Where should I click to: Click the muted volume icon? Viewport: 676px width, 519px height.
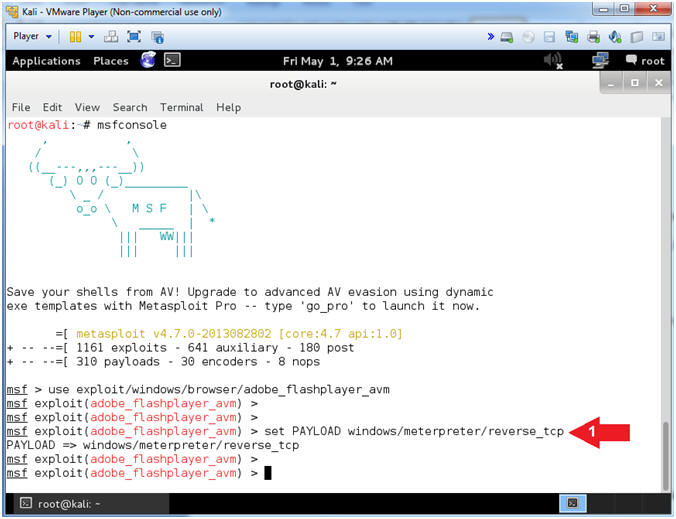pyautogui.click(x=554, y=61)
